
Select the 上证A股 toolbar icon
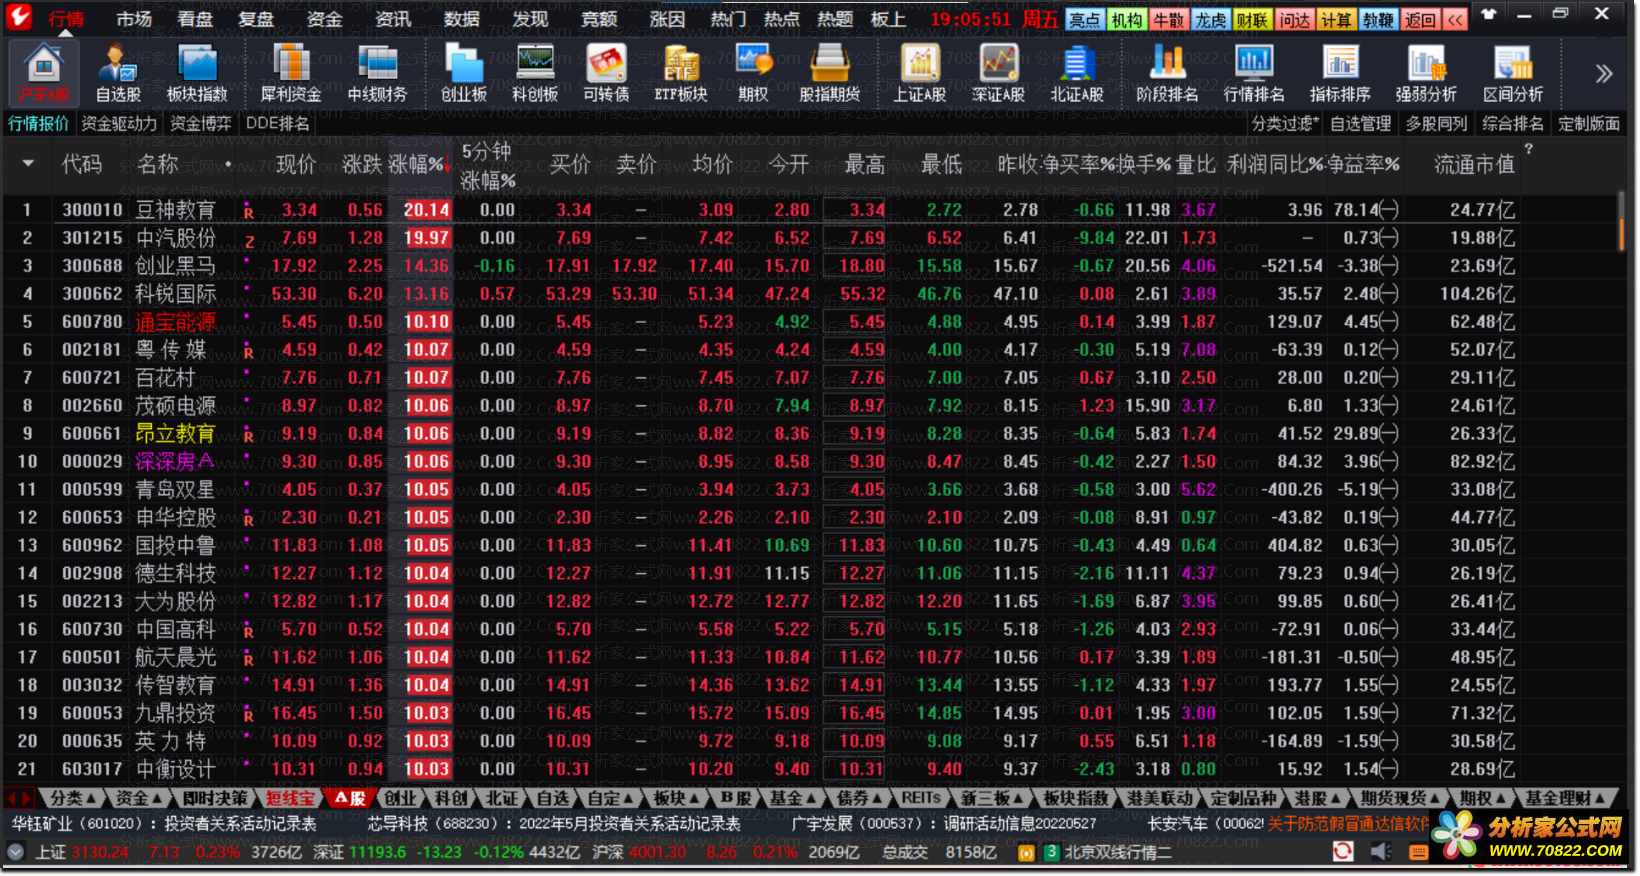[x=920, y=74]
